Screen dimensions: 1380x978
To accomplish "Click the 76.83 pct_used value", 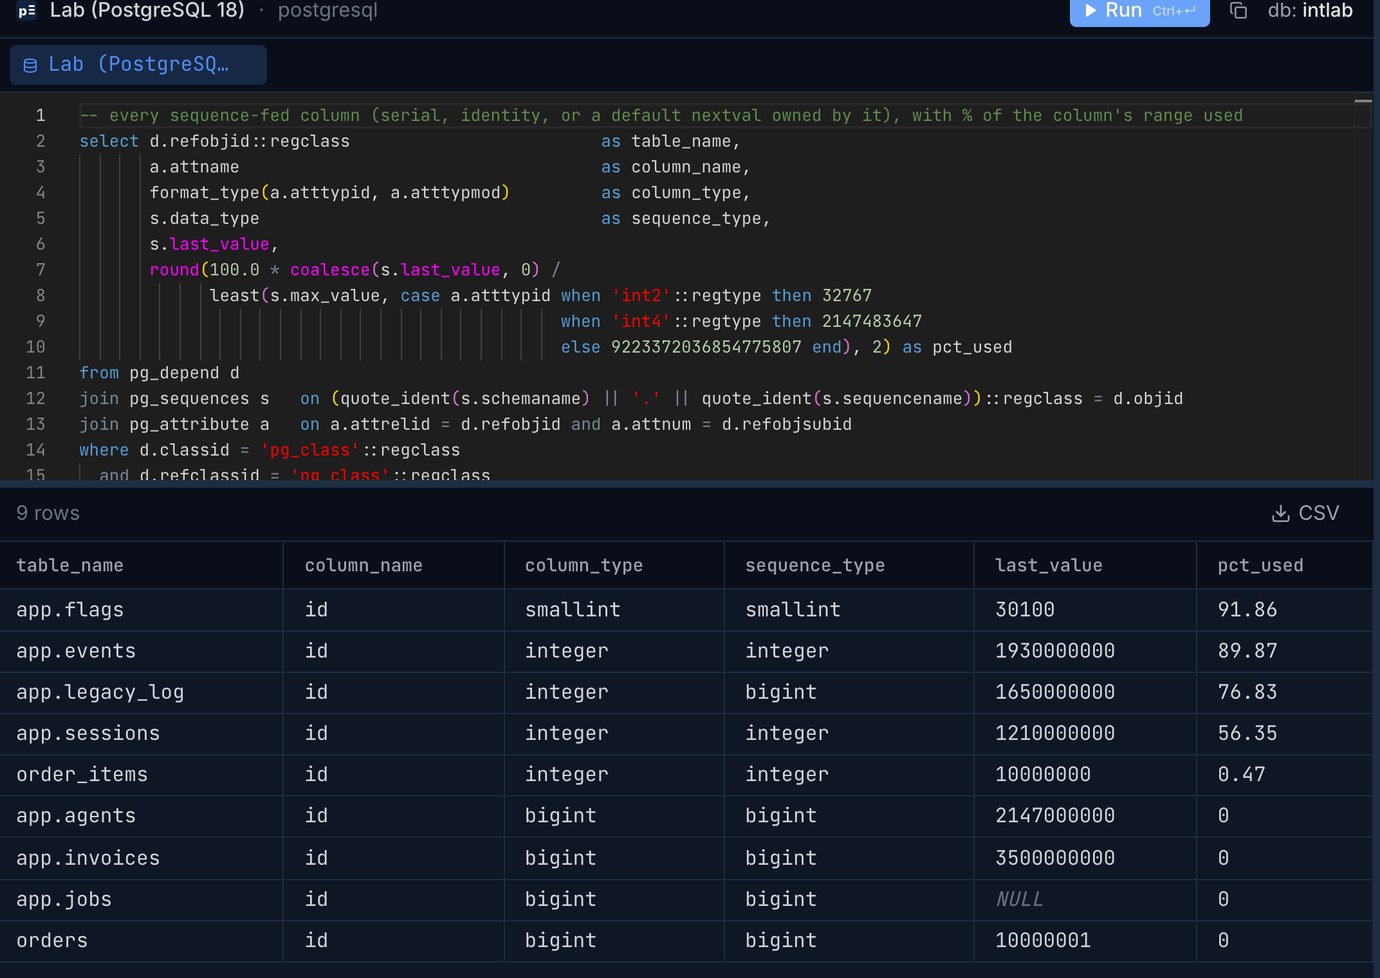I will point(1247,692).
